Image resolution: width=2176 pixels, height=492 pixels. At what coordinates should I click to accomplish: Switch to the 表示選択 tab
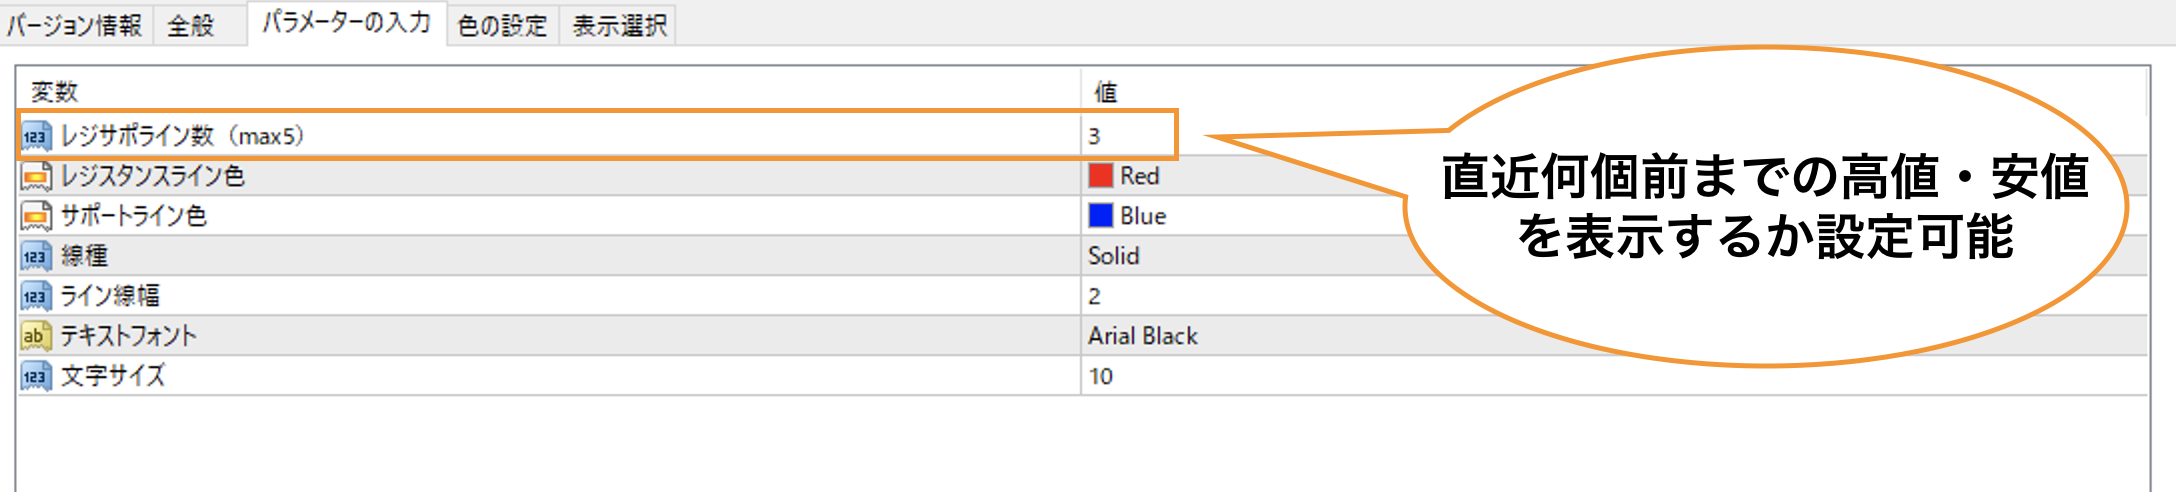click(619, 25)
